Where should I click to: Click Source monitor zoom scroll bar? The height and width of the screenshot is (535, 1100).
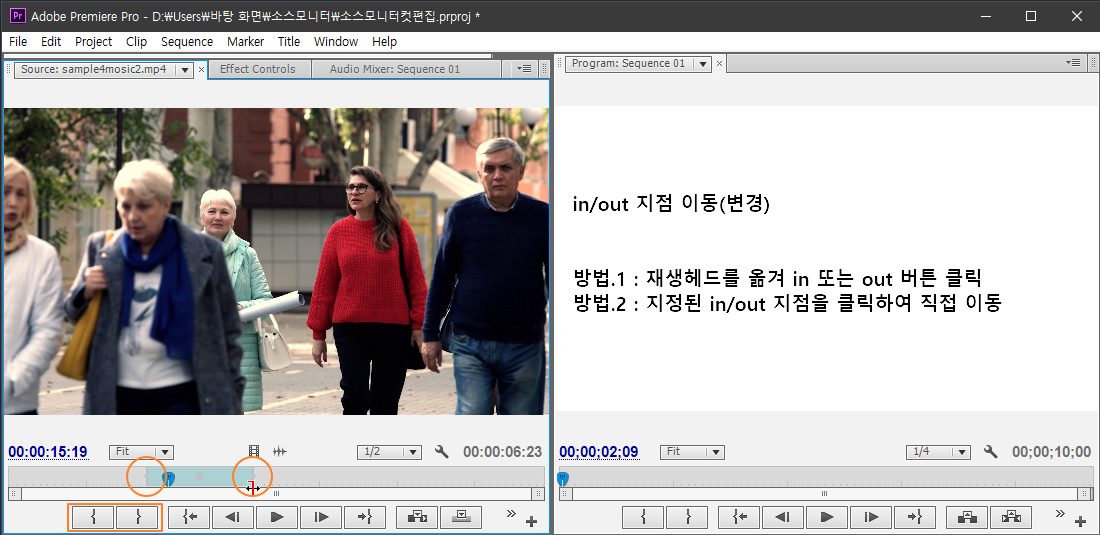tap(276, 494)
